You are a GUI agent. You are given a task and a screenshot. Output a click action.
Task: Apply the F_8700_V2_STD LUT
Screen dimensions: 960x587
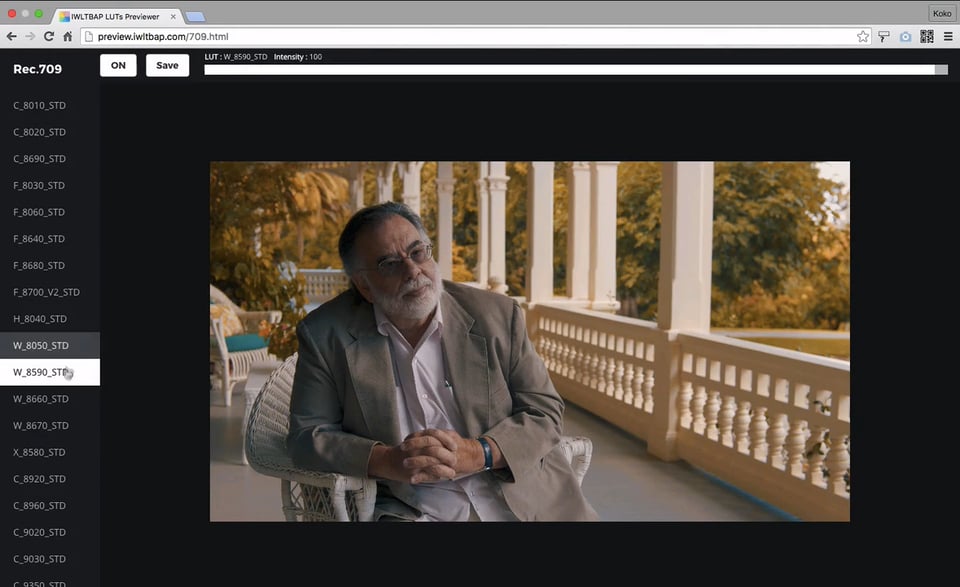pyautogui.click(x=46, y=292)
